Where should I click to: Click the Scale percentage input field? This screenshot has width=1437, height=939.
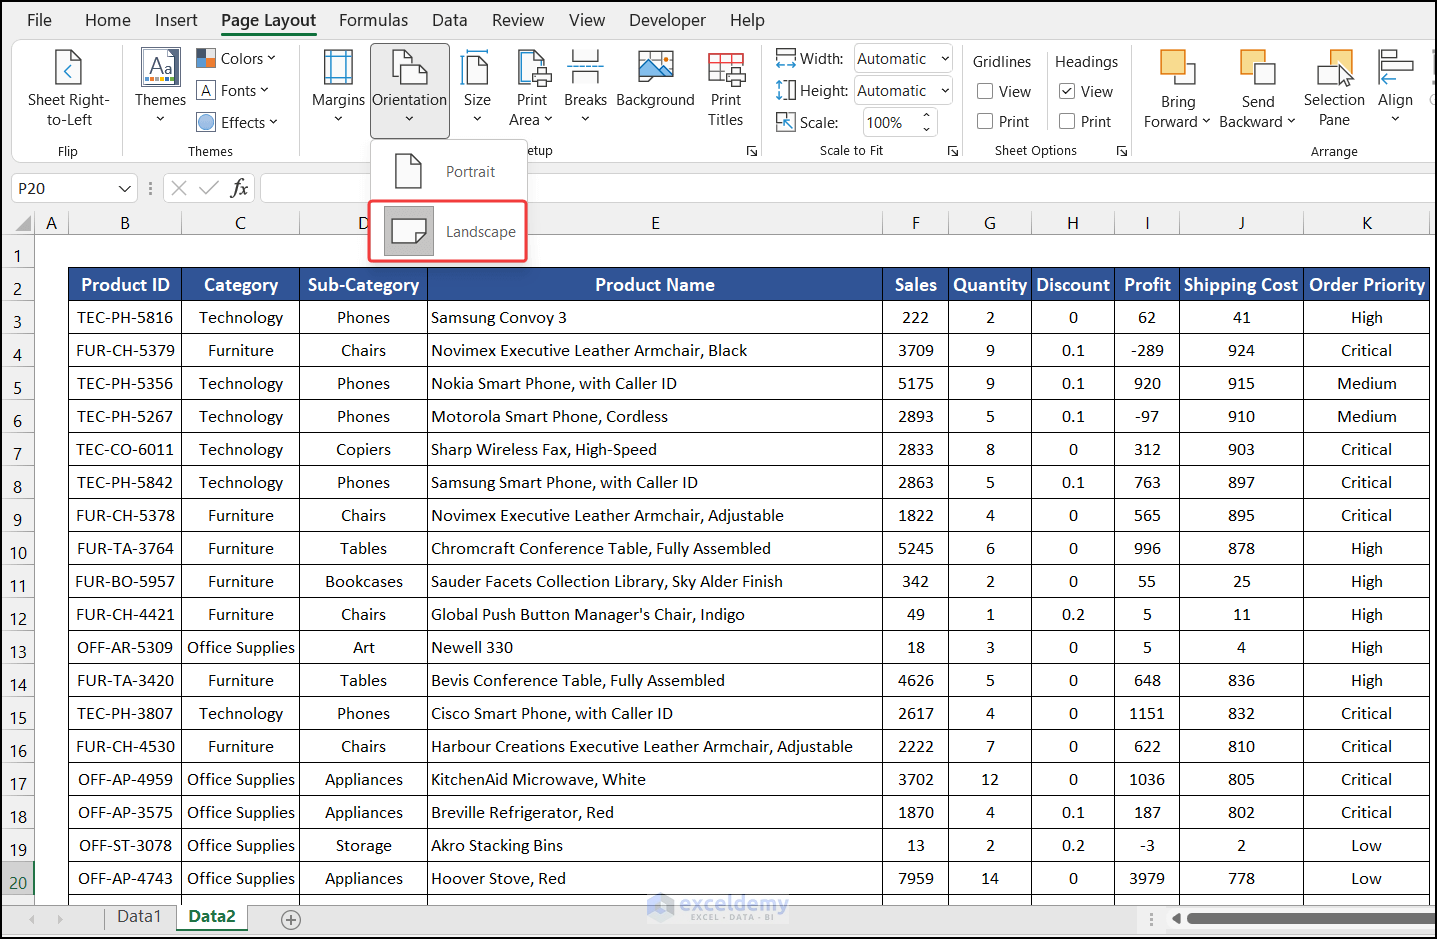[x=888, y=123]
